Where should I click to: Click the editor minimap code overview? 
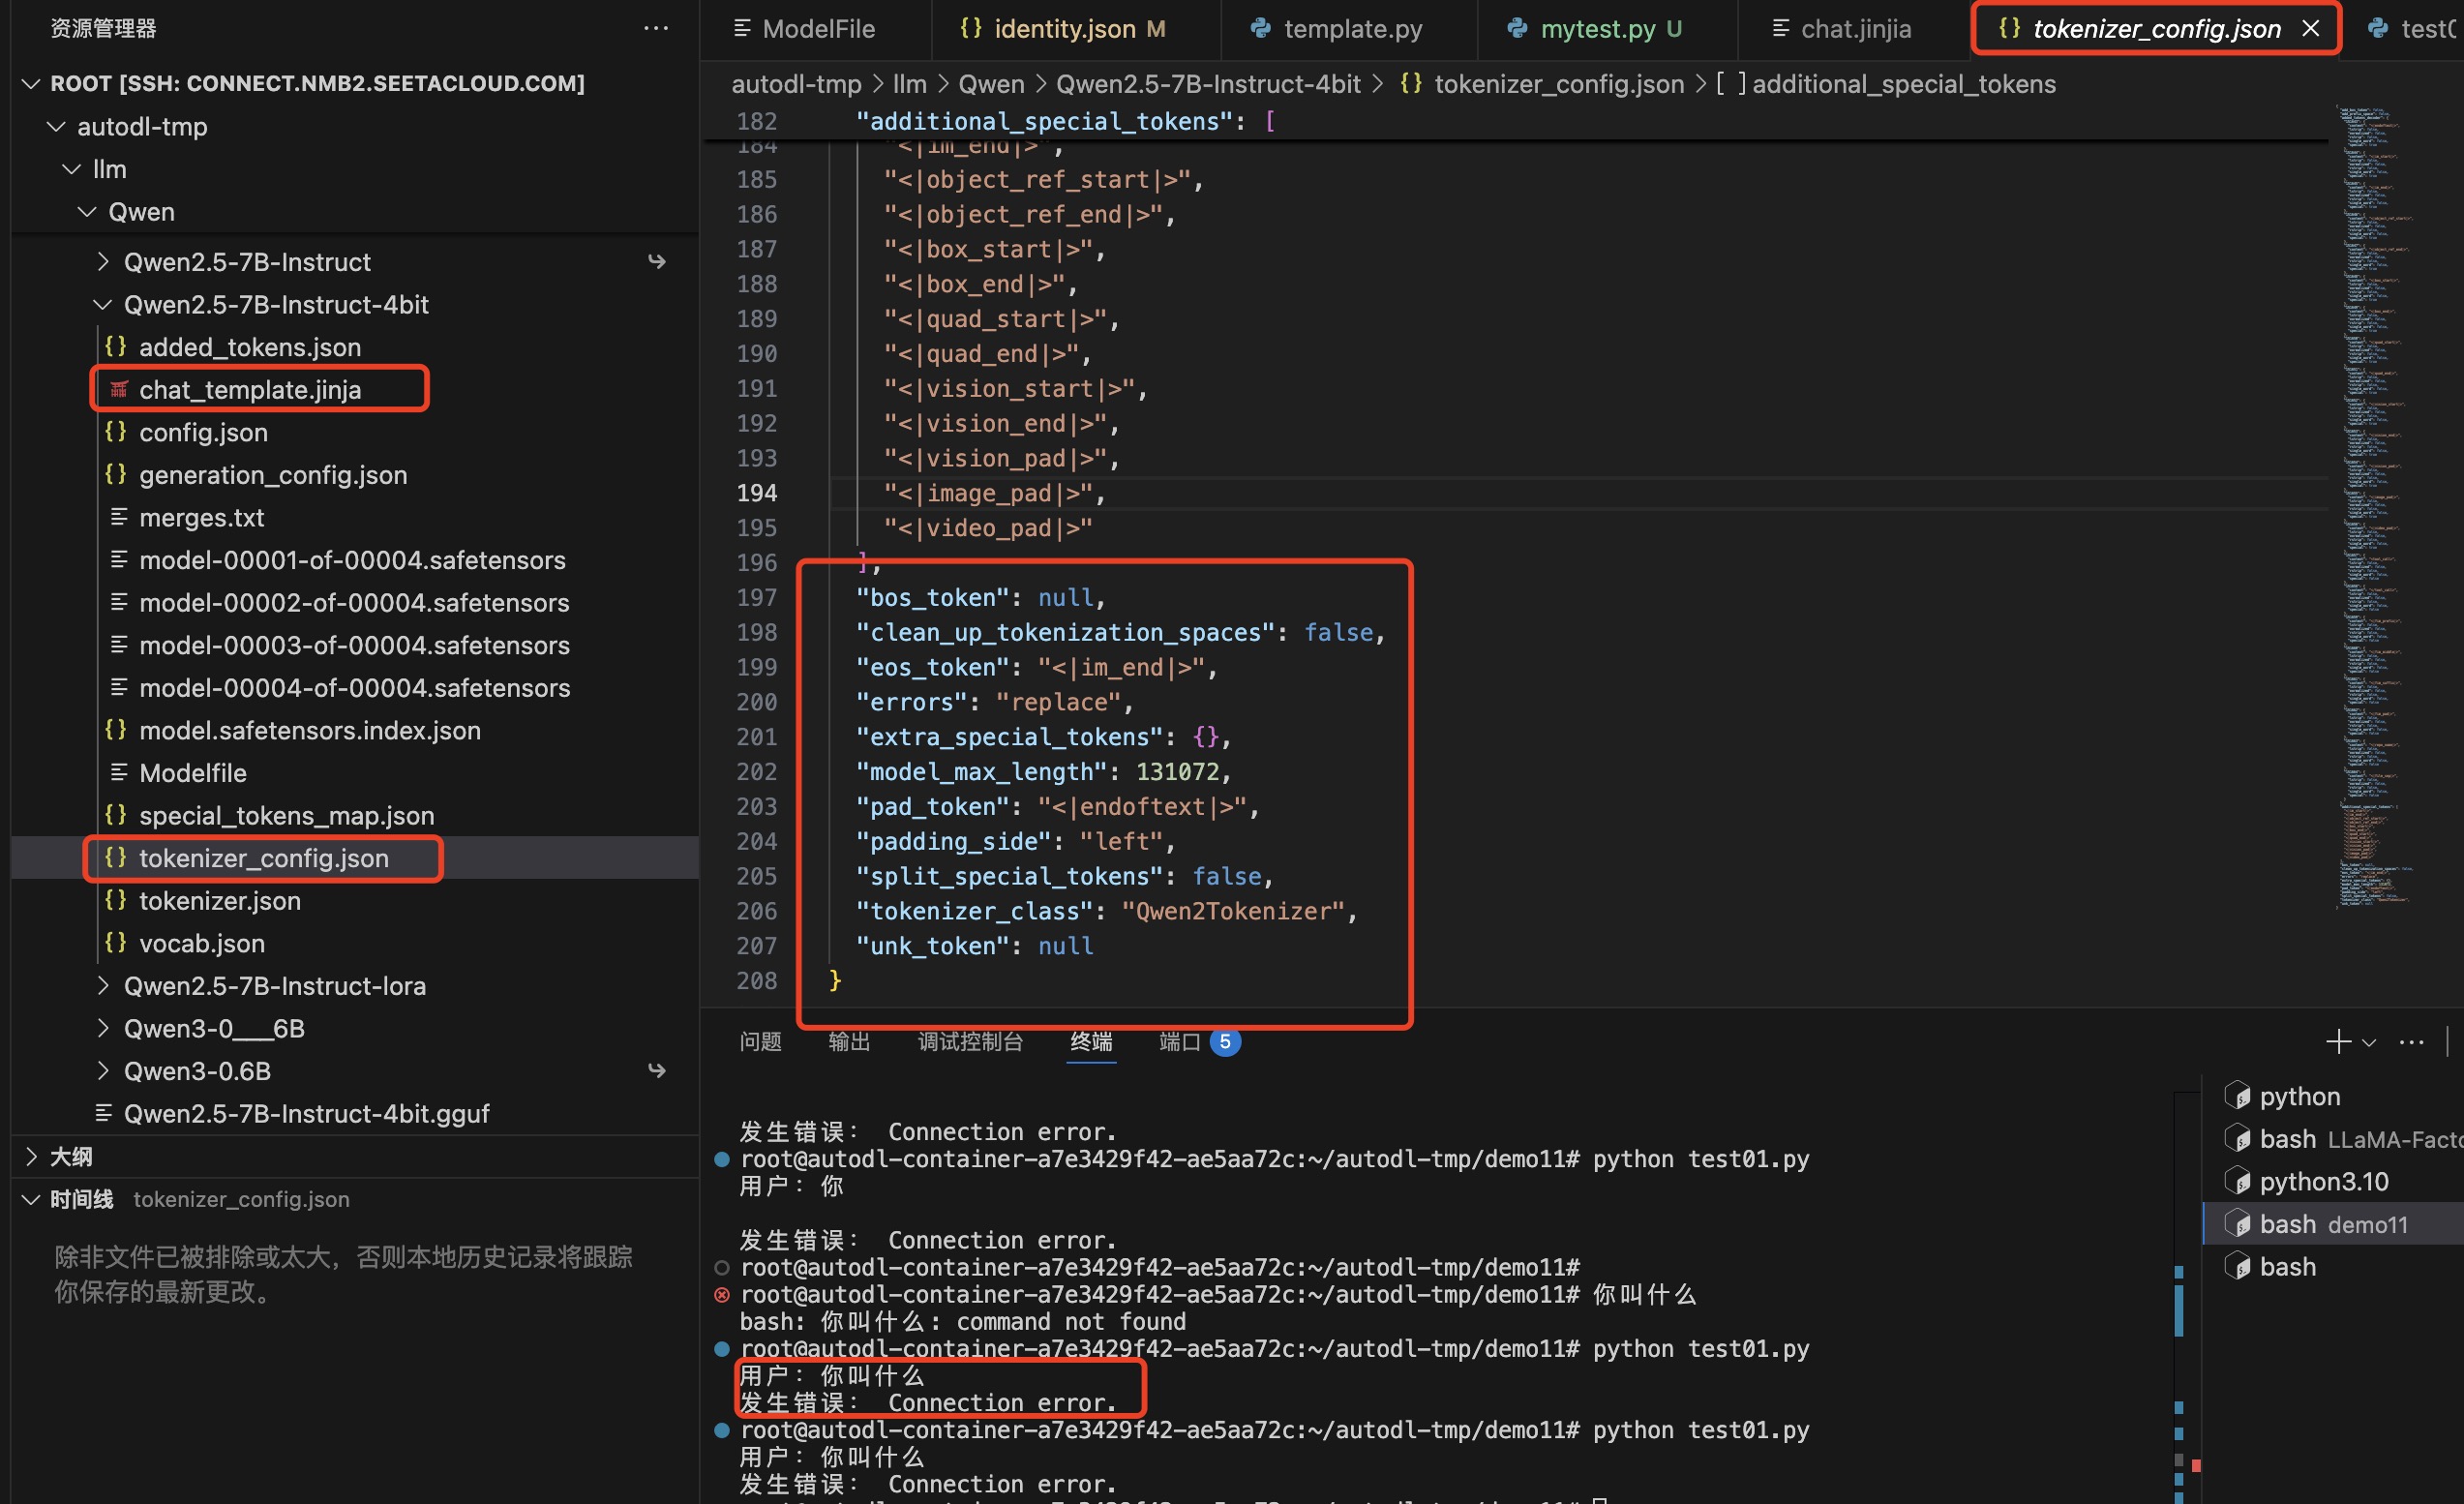[x=2375, y=500]
